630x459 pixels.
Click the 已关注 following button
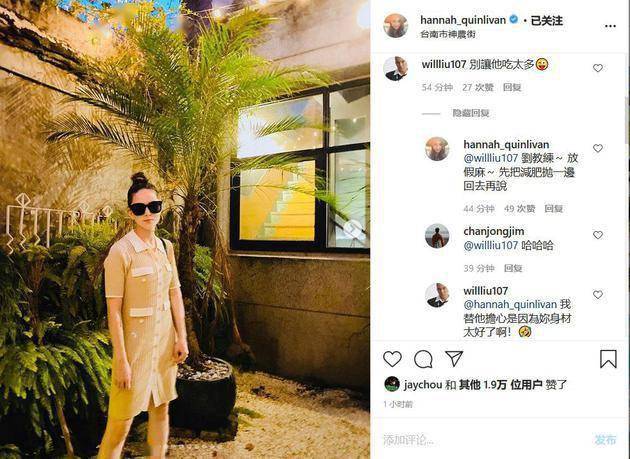pyautogui.click(x=546, y=20)
